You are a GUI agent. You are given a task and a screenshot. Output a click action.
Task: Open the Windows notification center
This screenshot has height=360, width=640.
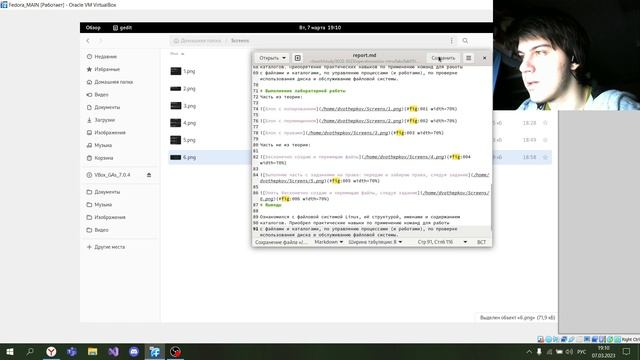pos(627,351)
